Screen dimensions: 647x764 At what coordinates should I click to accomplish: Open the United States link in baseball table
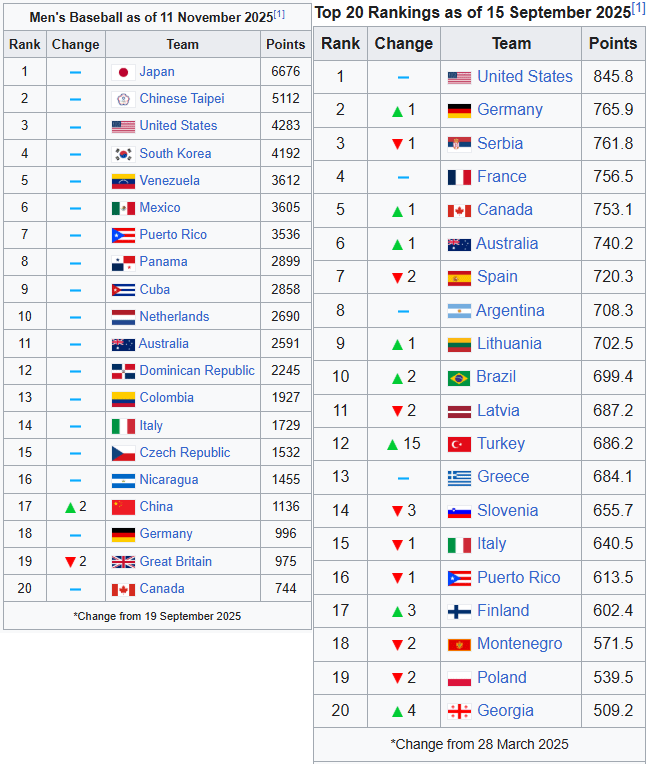[x=178, y=125]
